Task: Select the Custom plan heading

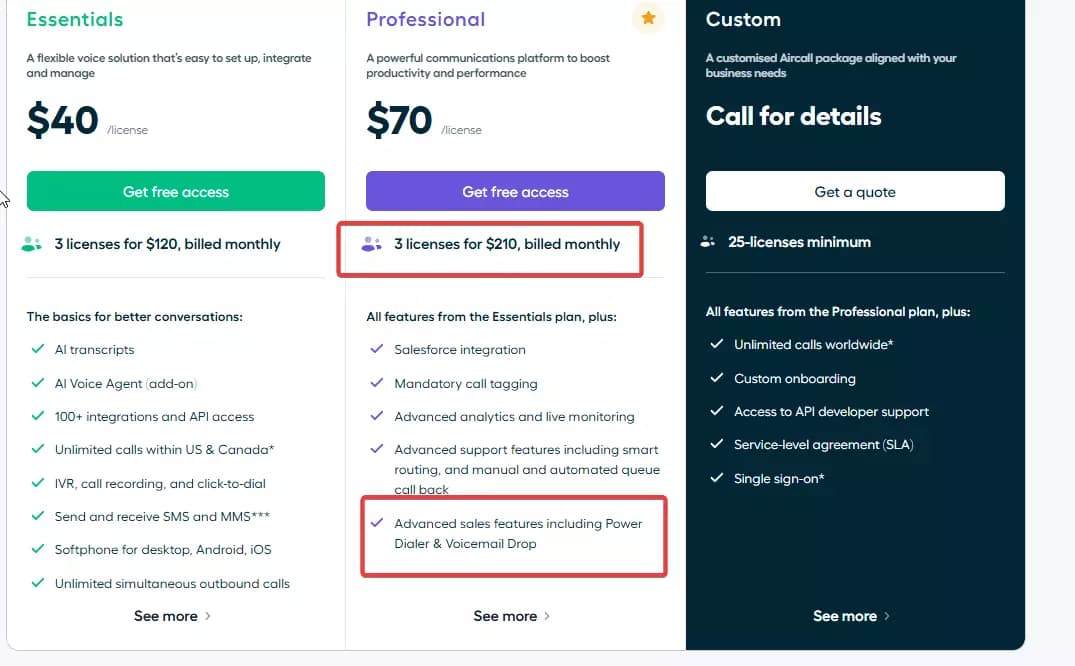Action: click(x=742, y=18)
